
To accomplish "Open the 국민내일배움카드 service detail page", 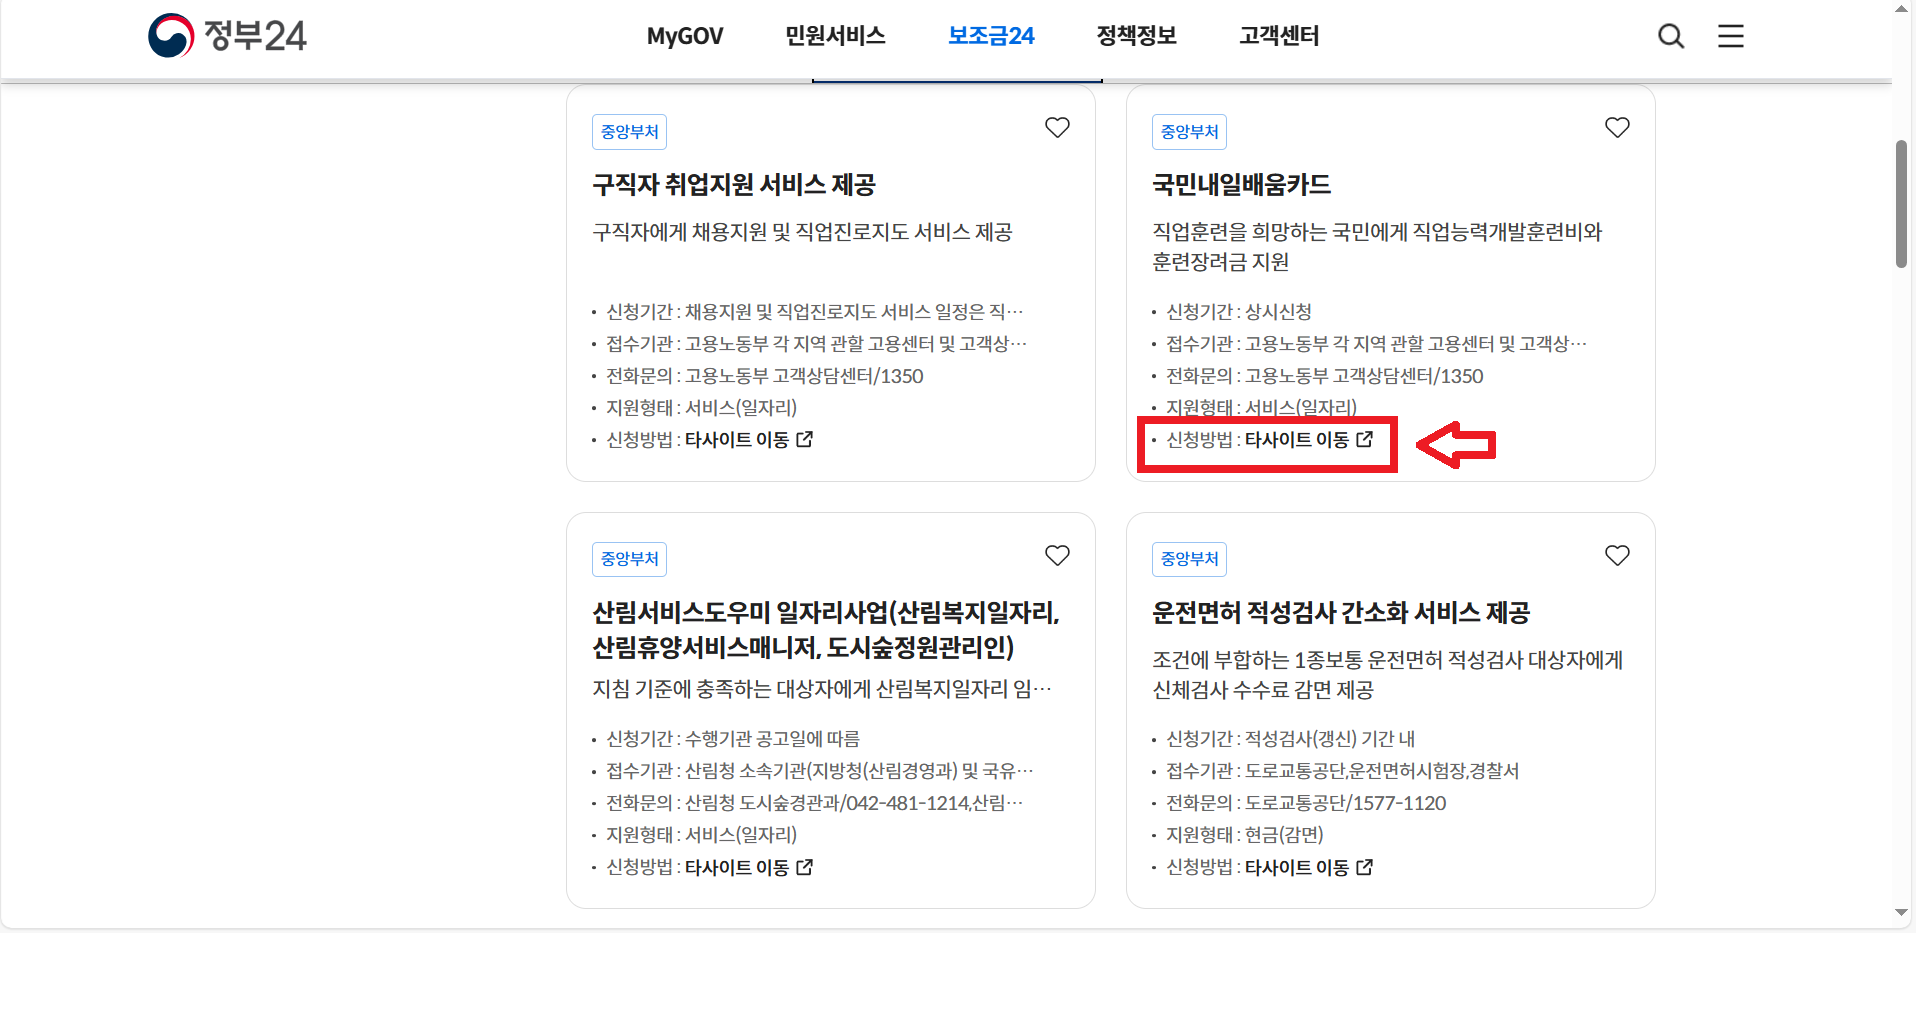I will [x=1241, y=184].
